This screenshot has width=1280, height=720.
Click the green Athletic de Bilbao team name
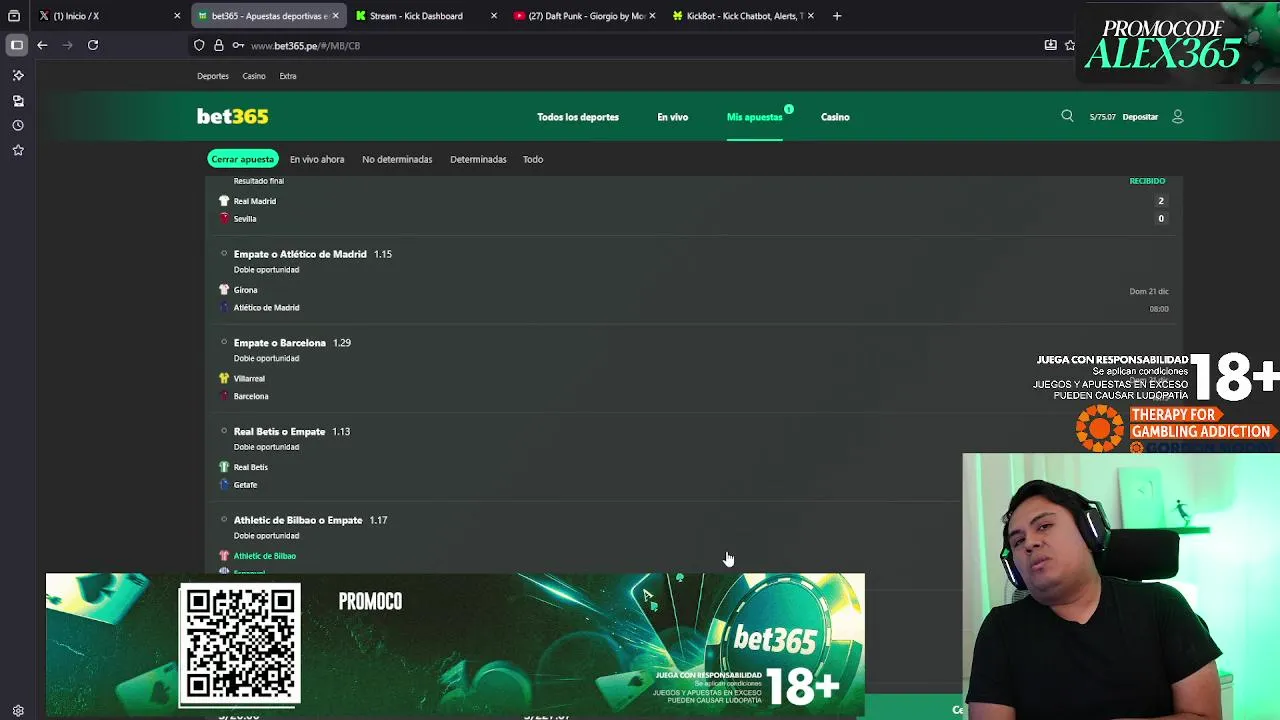pos(265,556)
